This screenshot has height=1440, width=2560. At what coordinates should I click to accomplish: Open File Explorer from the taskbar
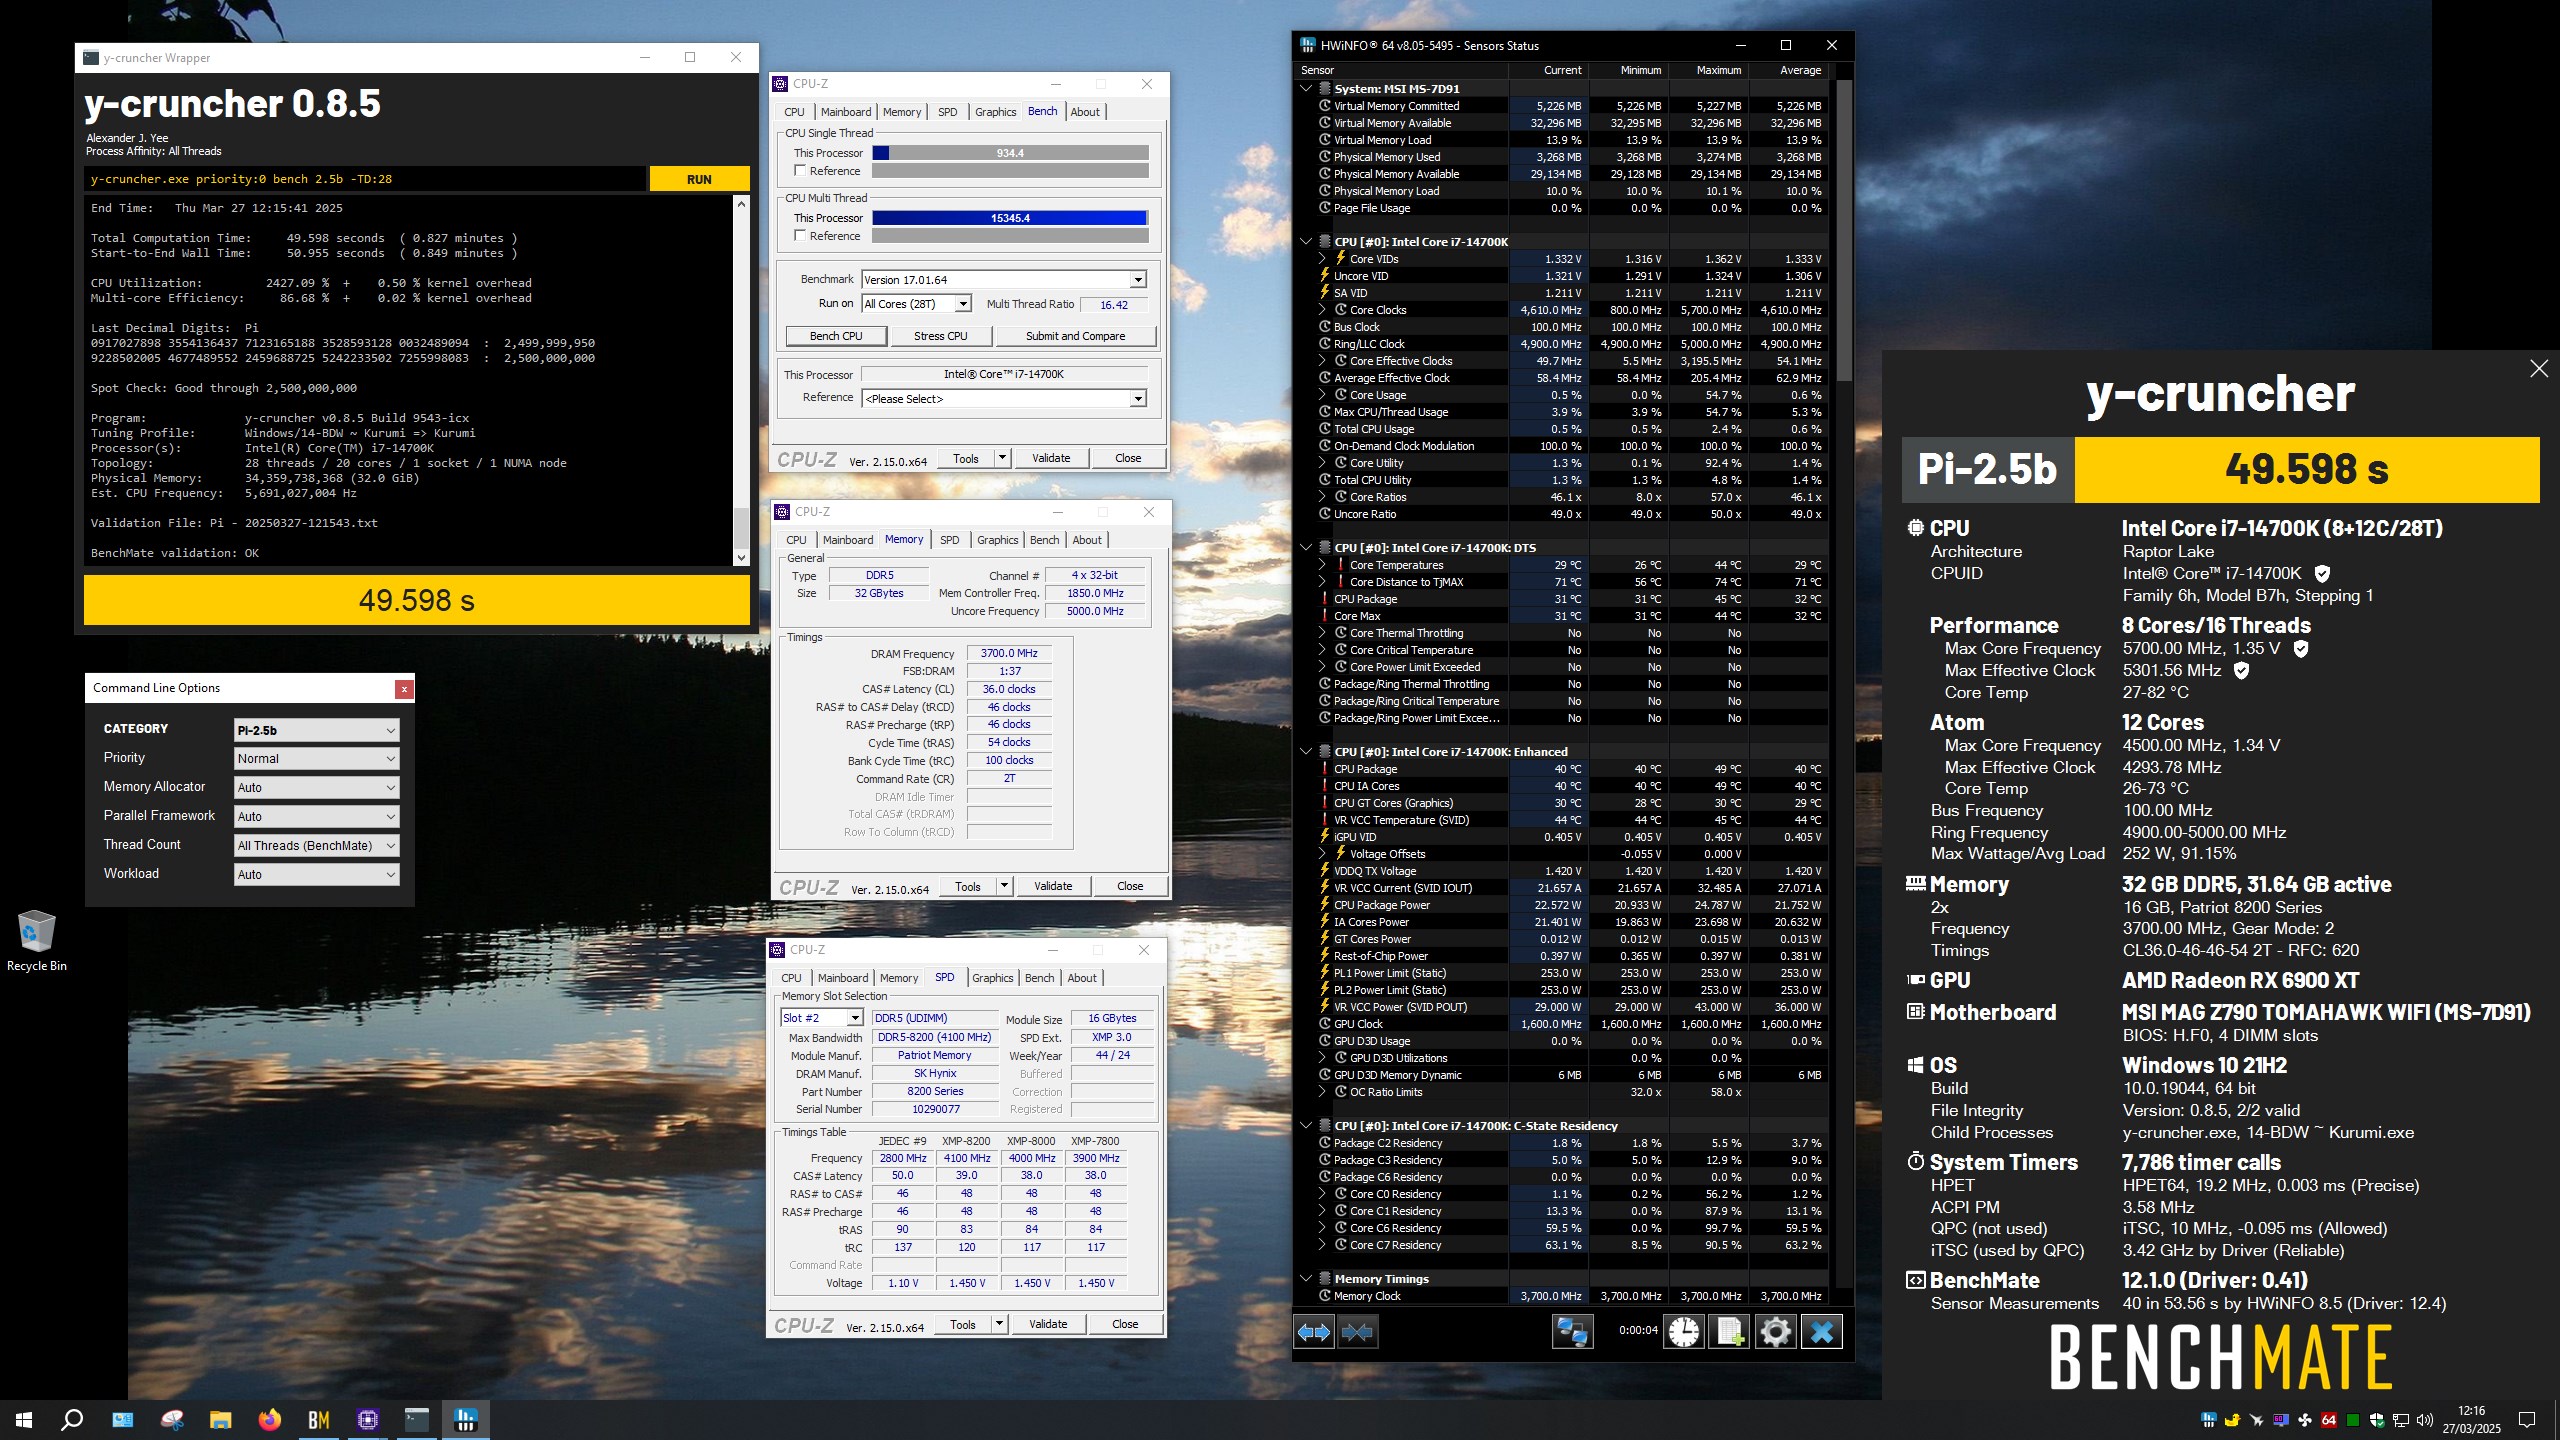220,1419
